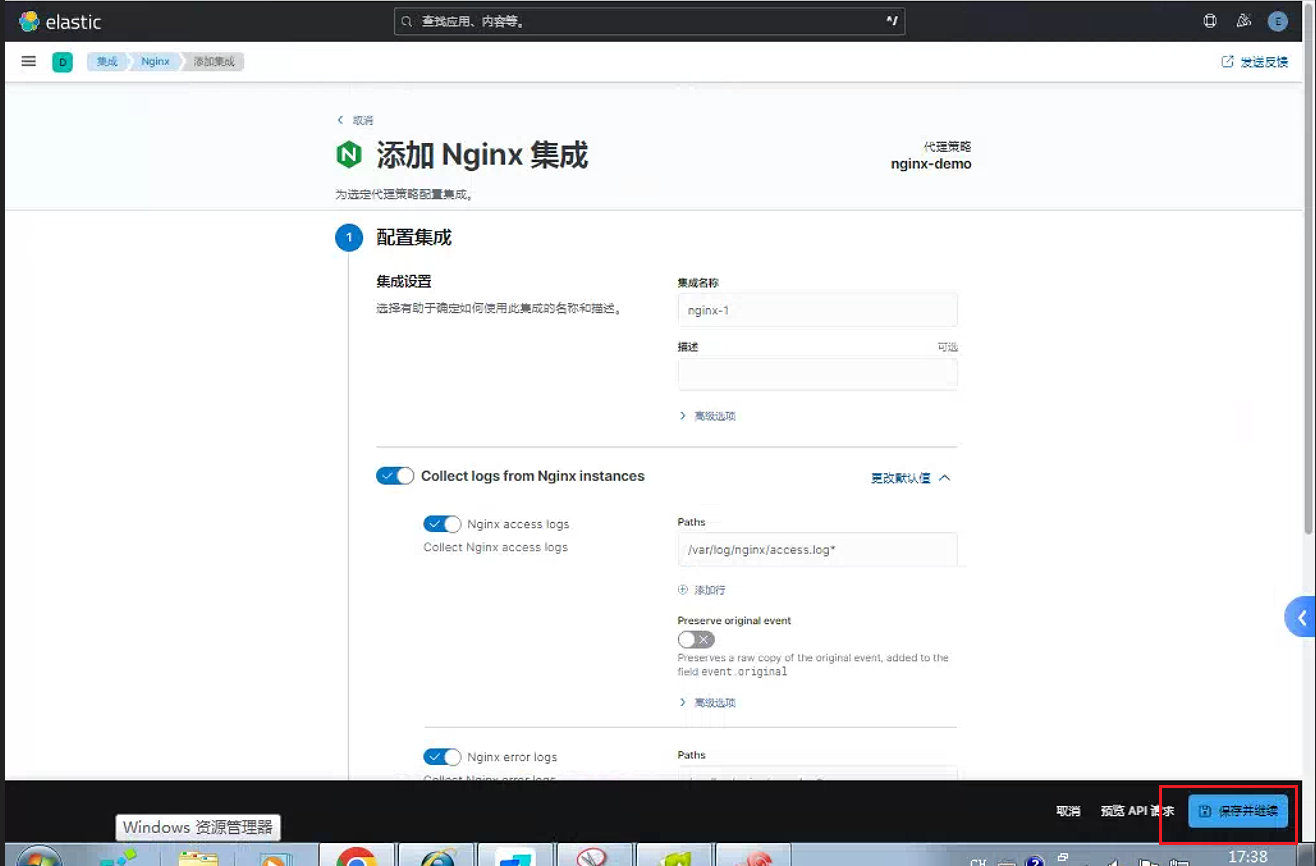
Task: Click the 添加集成 breadcrumb
Action: 214,62
